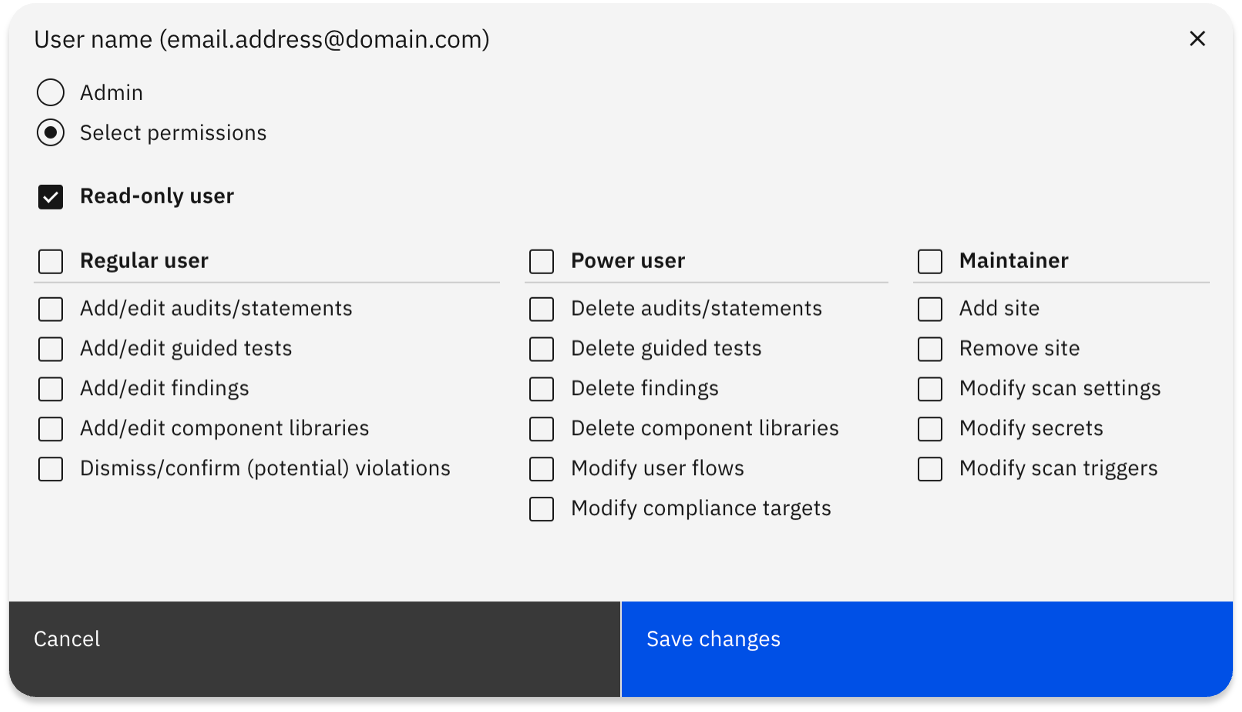This screenshot has width=1242, height=712.
Task: Click the Cancel button
Action: pos(66,638)
